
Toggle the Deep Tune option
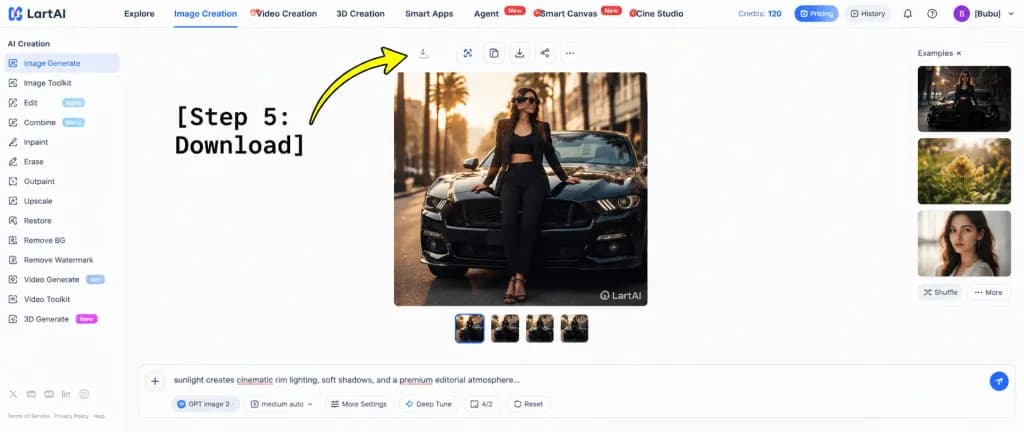point(429,404)
